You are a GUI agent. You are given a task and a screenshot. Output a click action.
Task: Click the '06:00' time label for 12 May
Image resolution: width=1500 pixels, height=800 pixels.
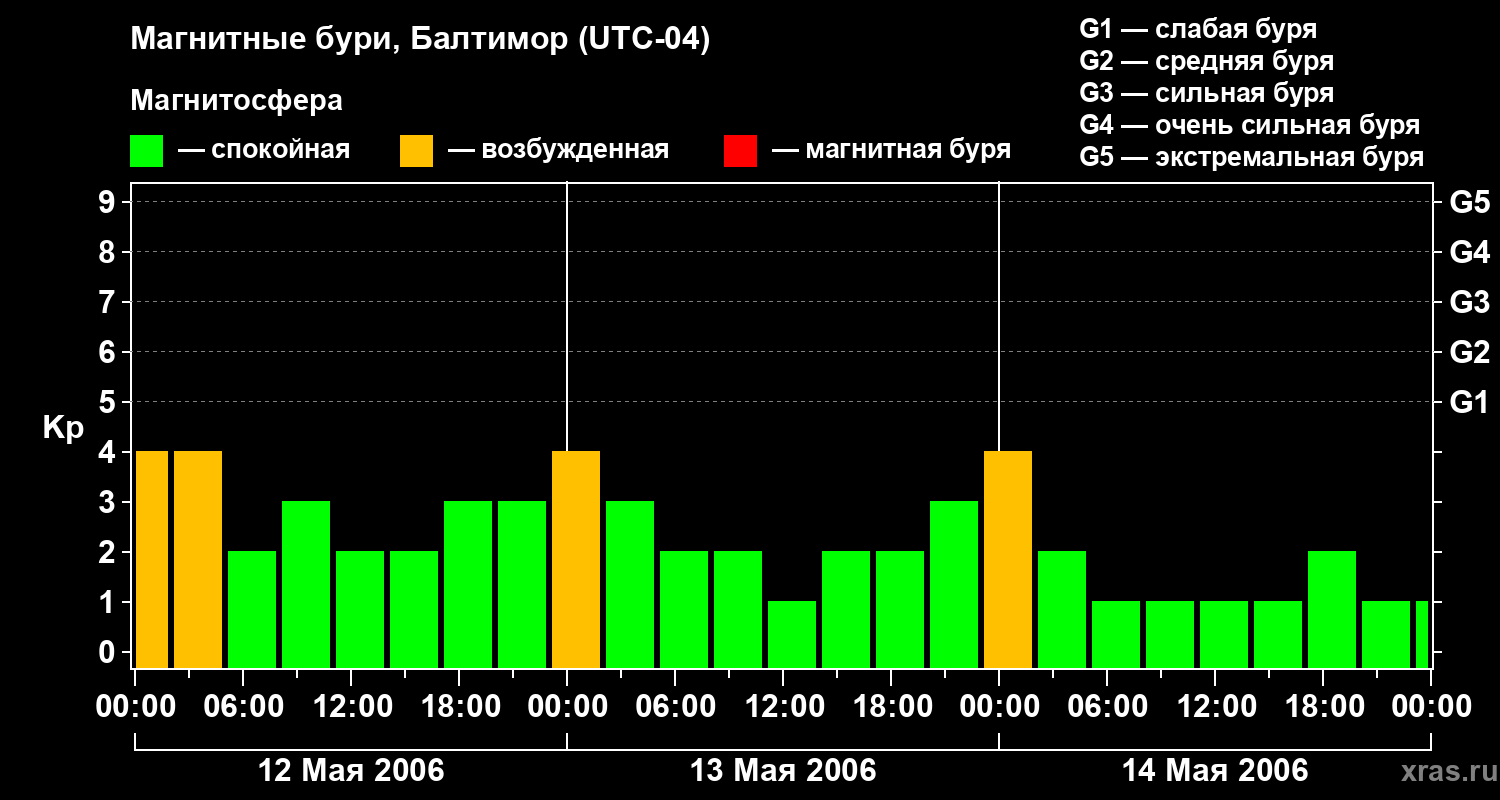[243, 707]
